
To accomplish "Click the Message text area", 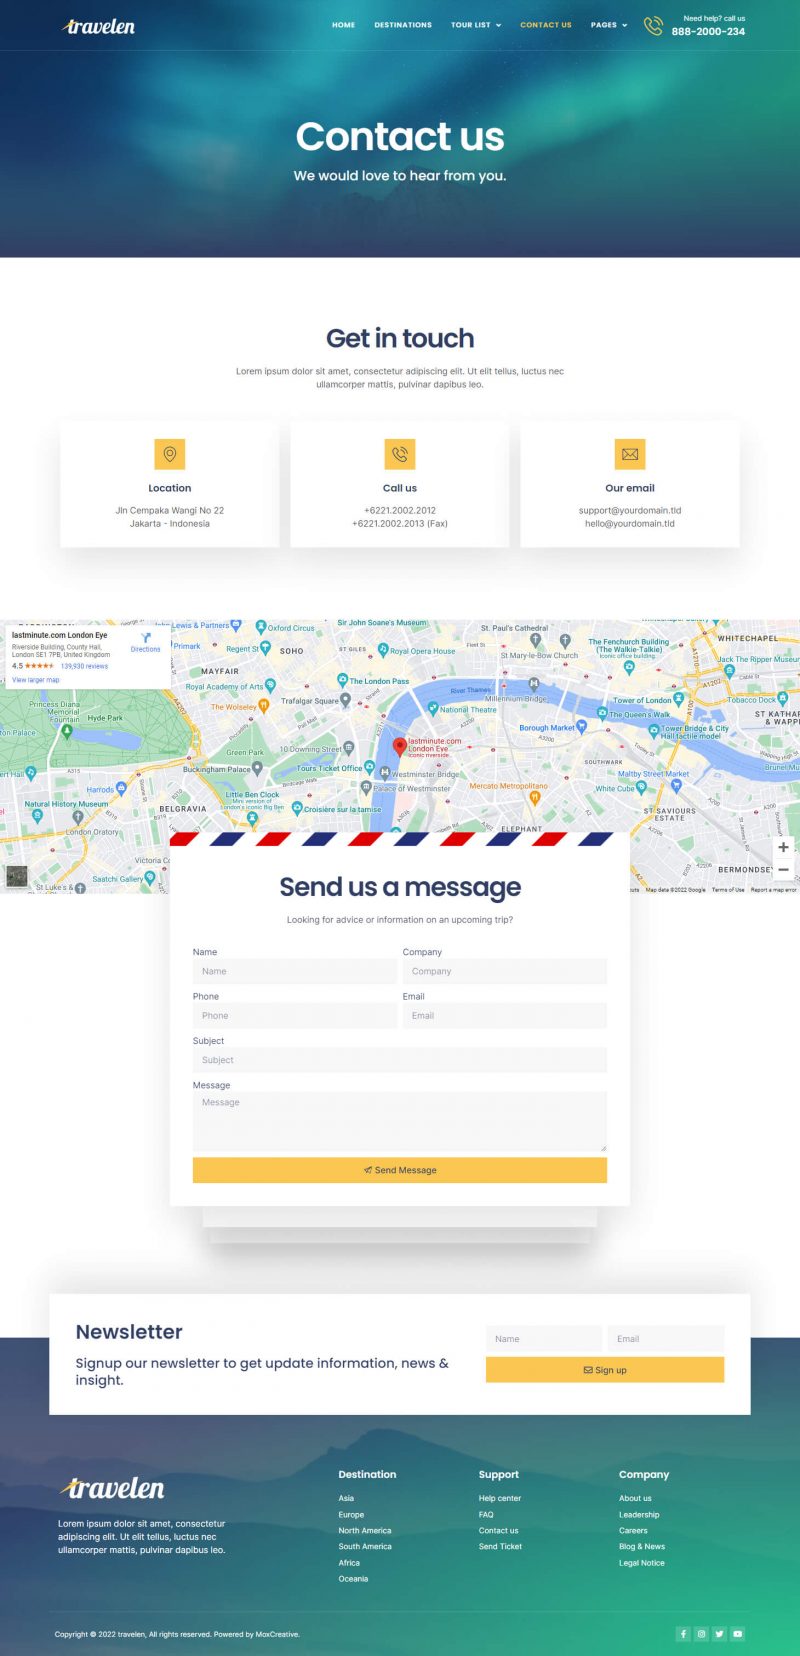I will [399, 1120].
